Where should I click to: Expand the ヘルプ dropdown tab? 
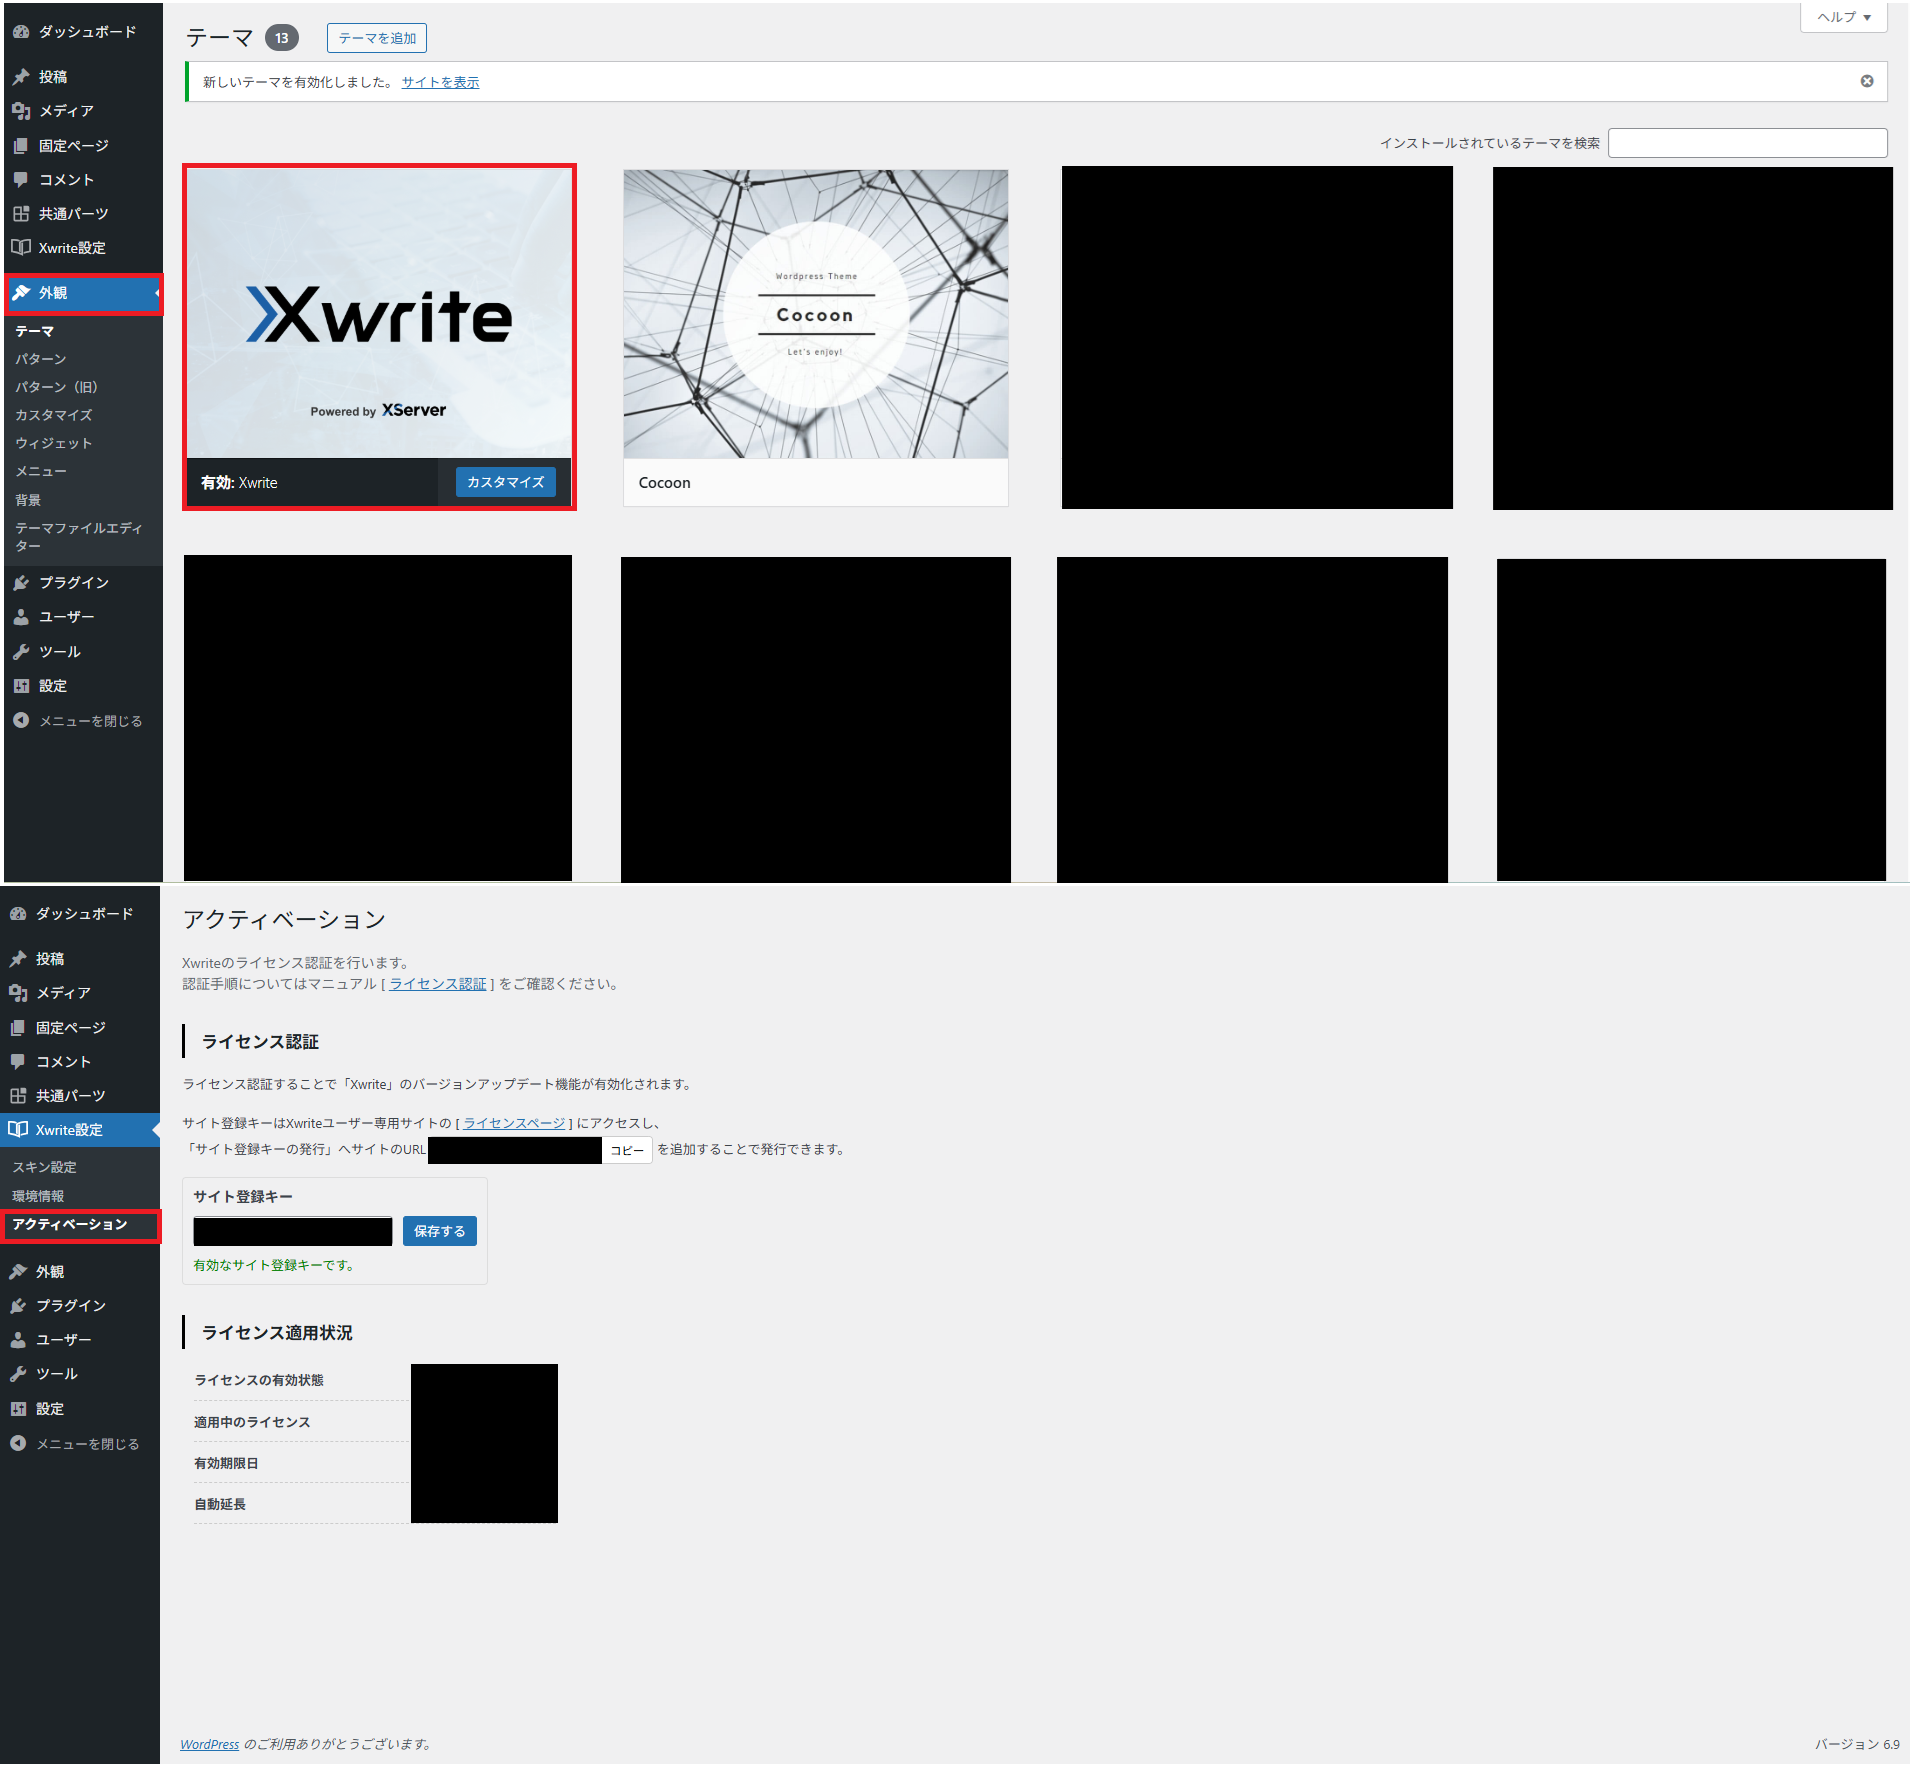tap(1843, 17)
